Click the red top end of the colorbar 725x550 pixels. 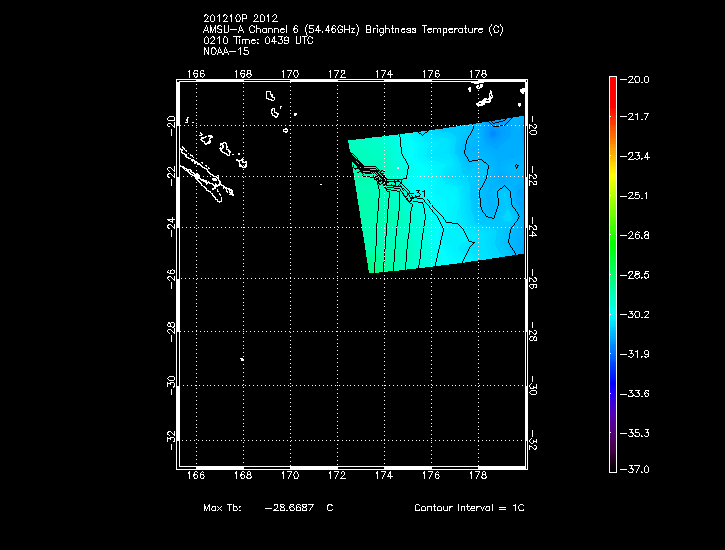pos(612,82)
